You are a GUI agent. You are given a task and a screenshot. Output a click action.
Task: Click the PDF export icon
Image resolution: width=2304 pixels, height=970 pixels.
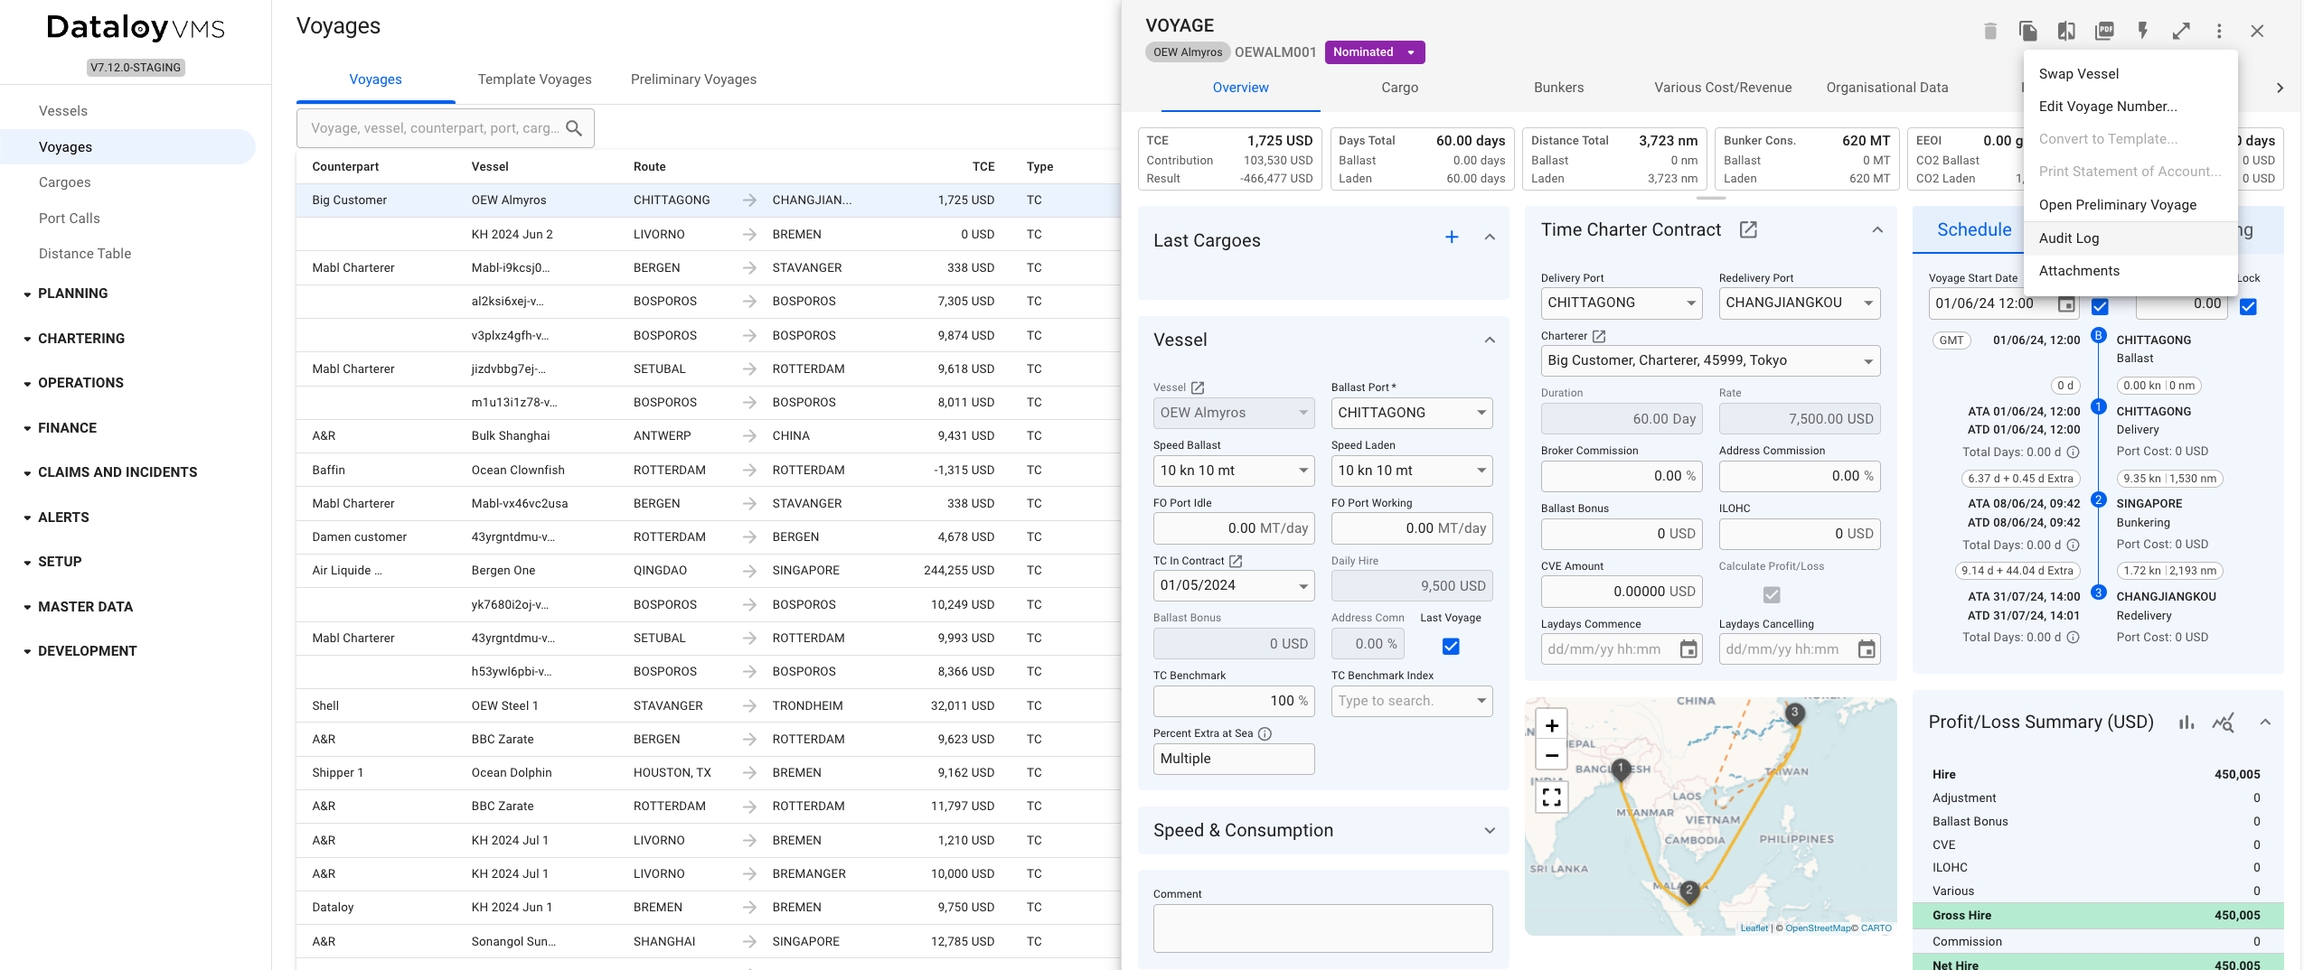coord(2104,31)
